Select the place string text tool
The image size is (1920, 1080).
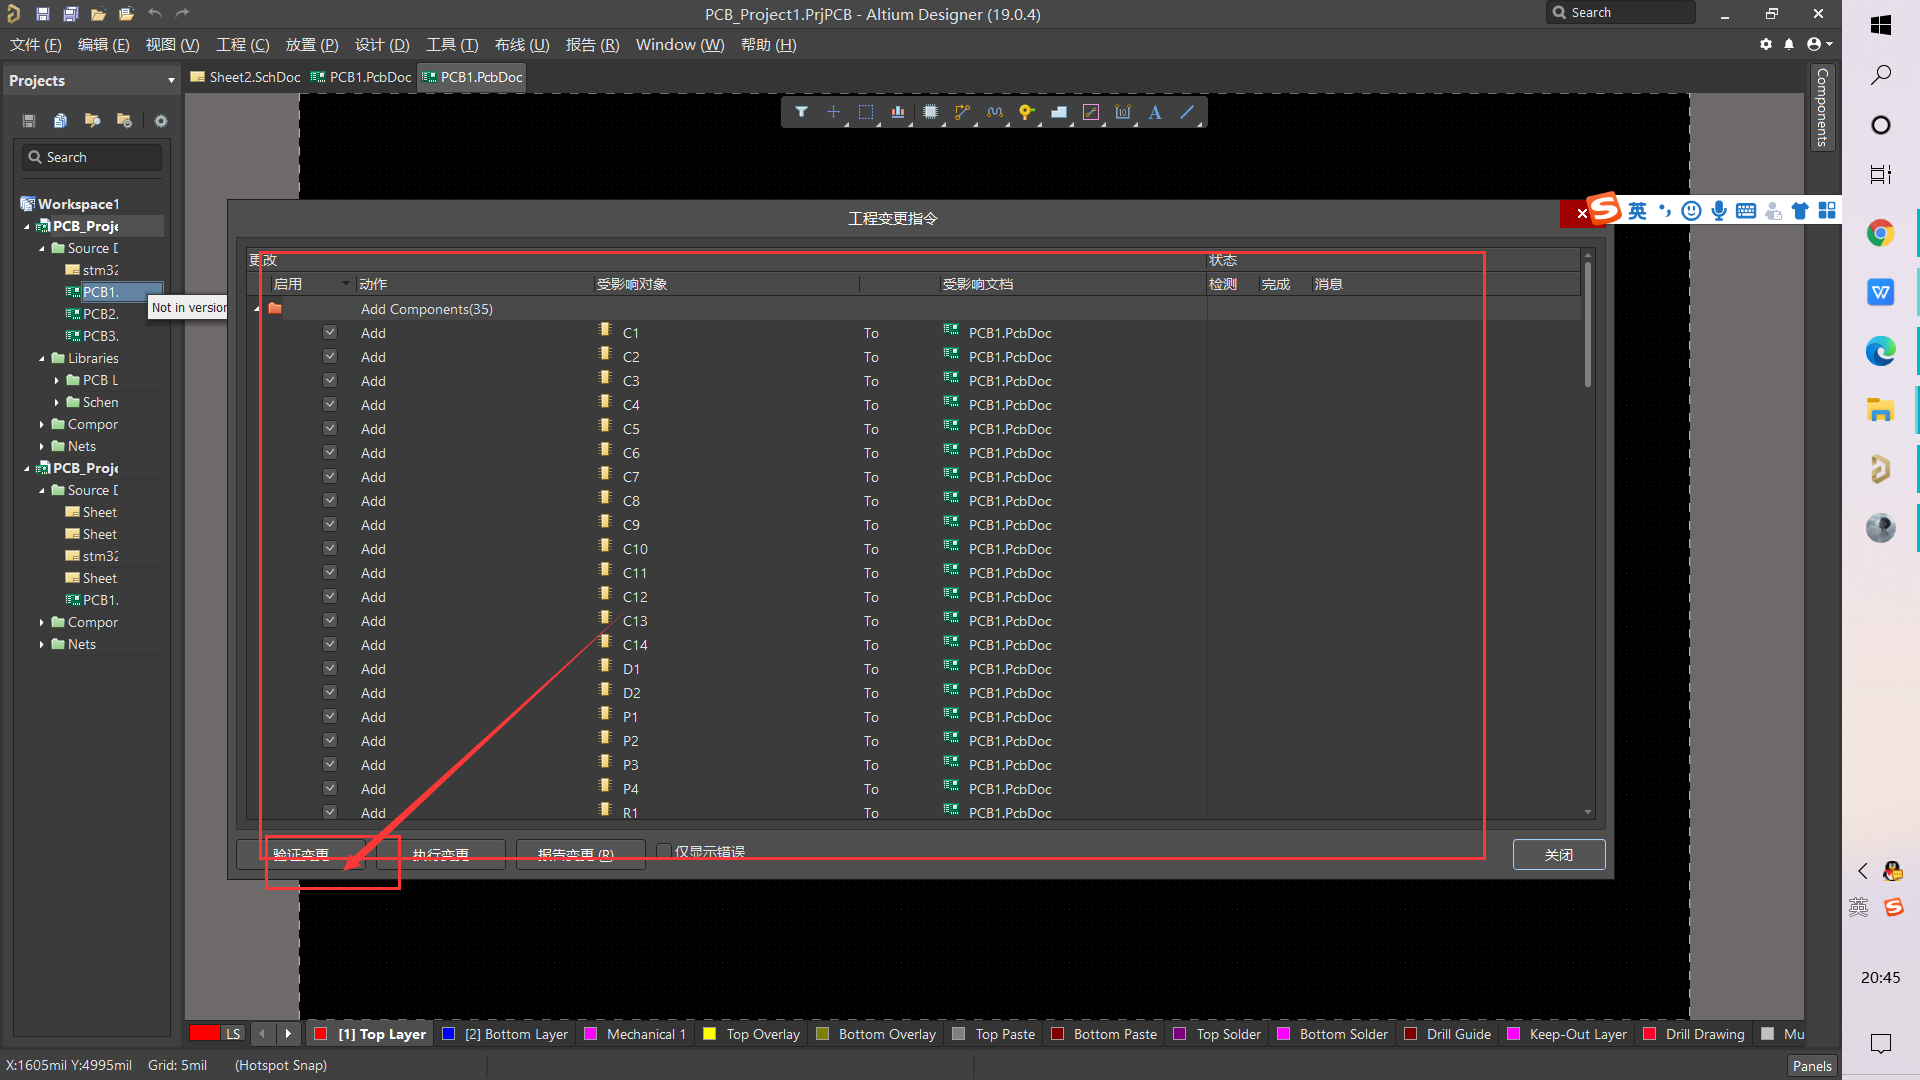click(1155, 112)
